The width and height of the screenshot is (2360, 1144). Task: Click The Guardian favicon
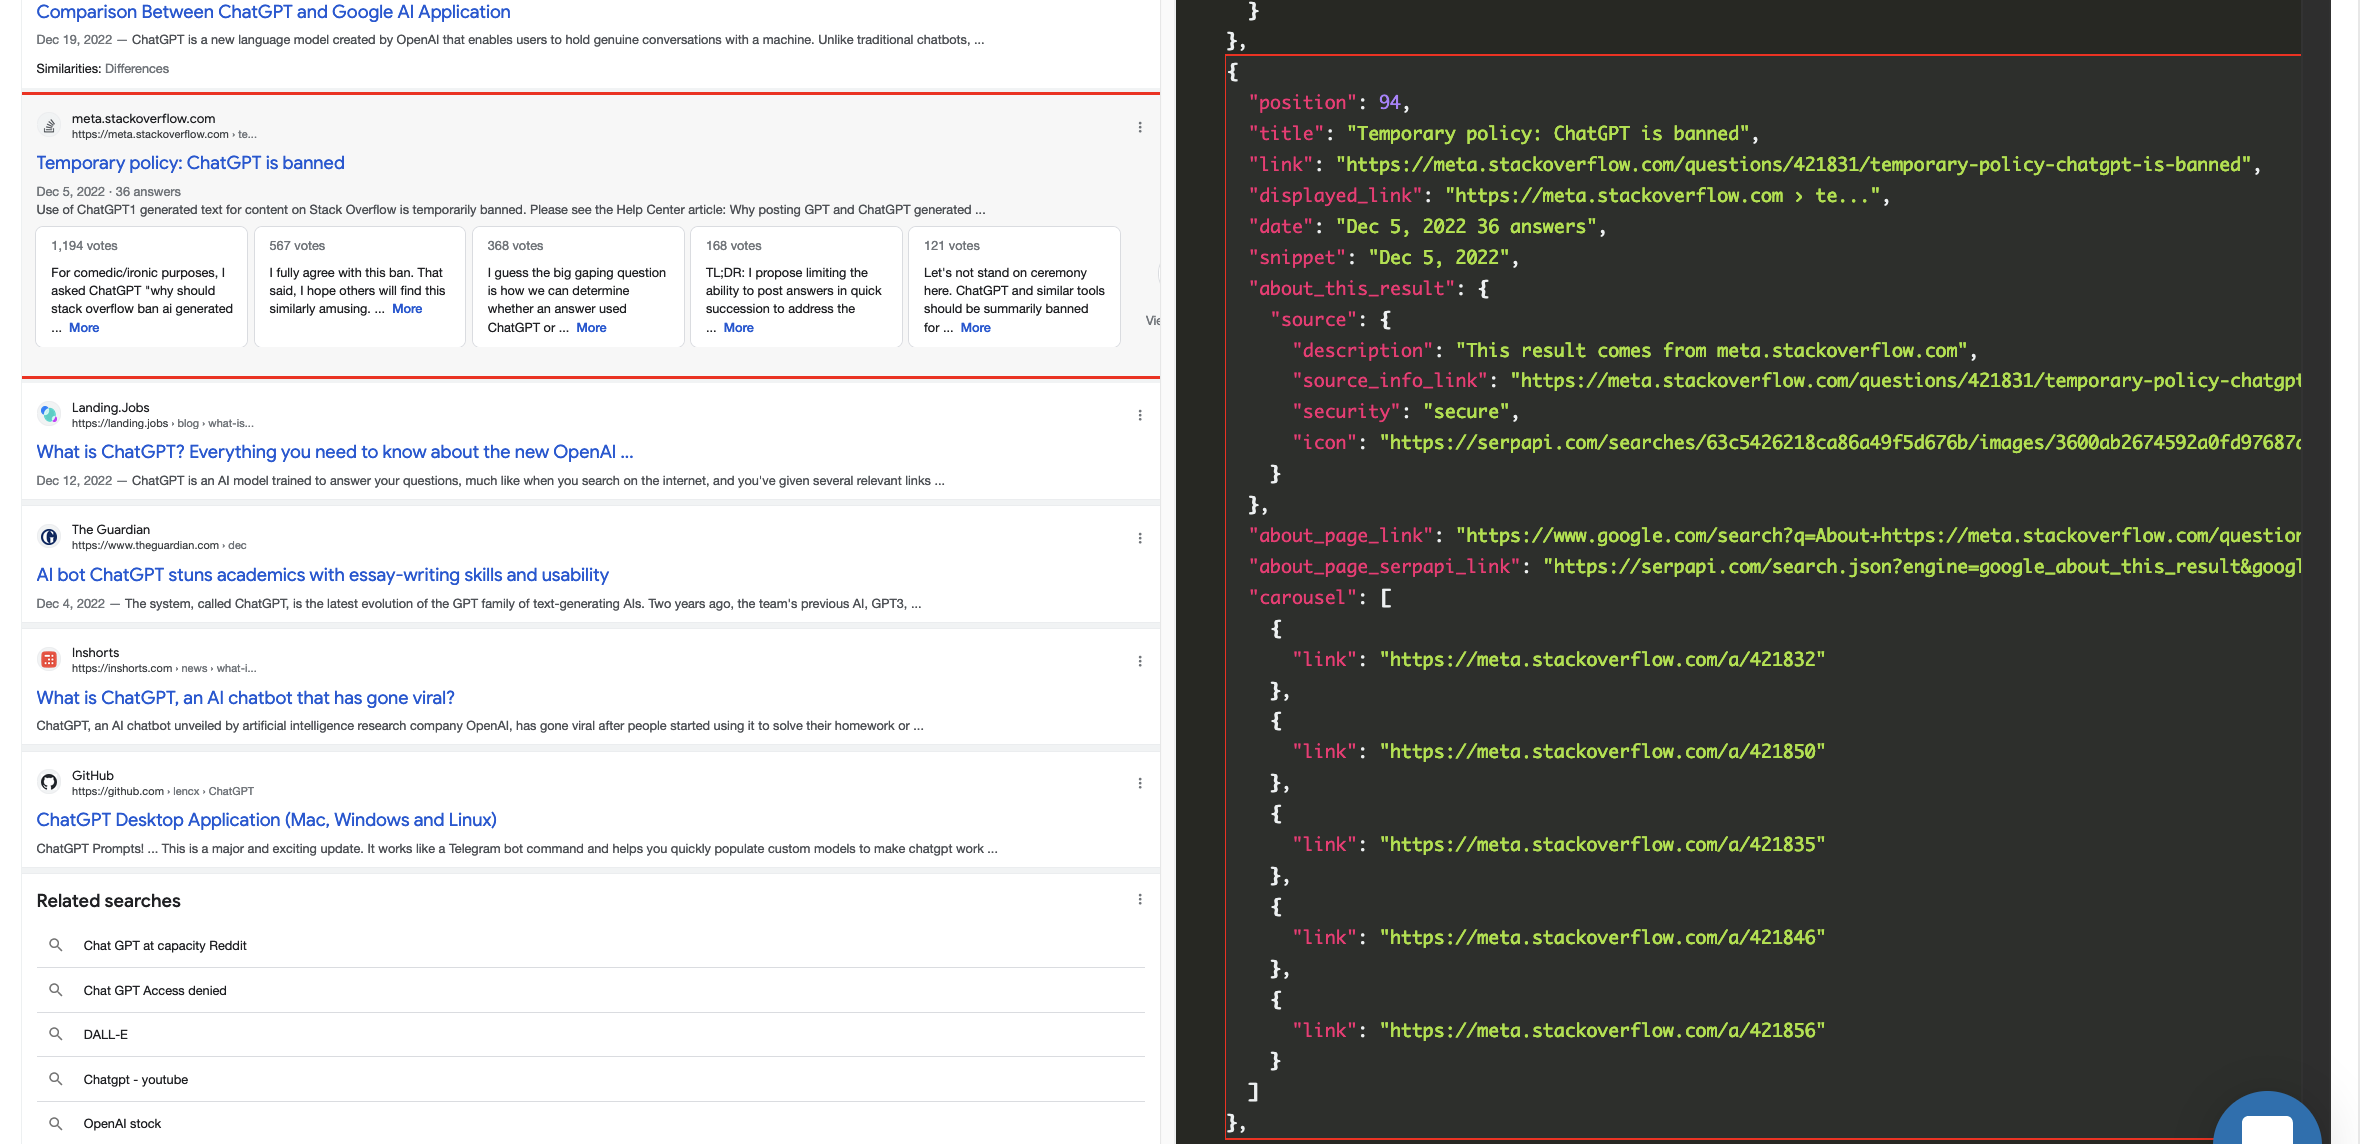[x=49, y=537]
